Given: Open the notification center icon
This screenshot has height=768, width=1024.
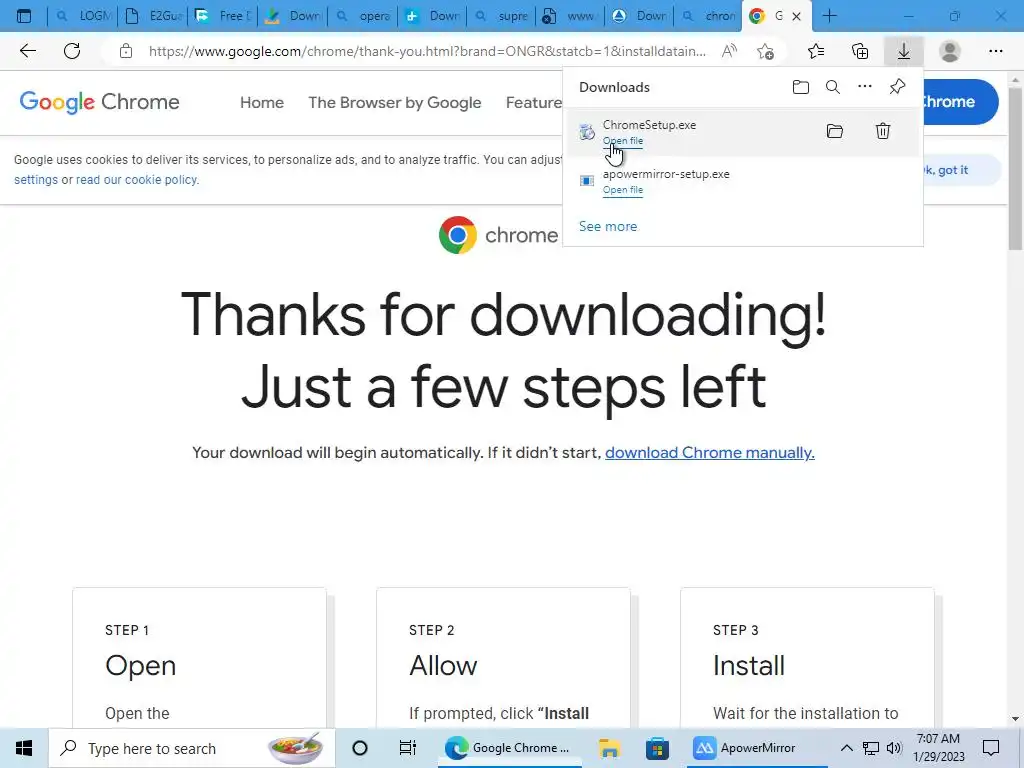Looking at the screenshot, I should click(x=991, y=748).
